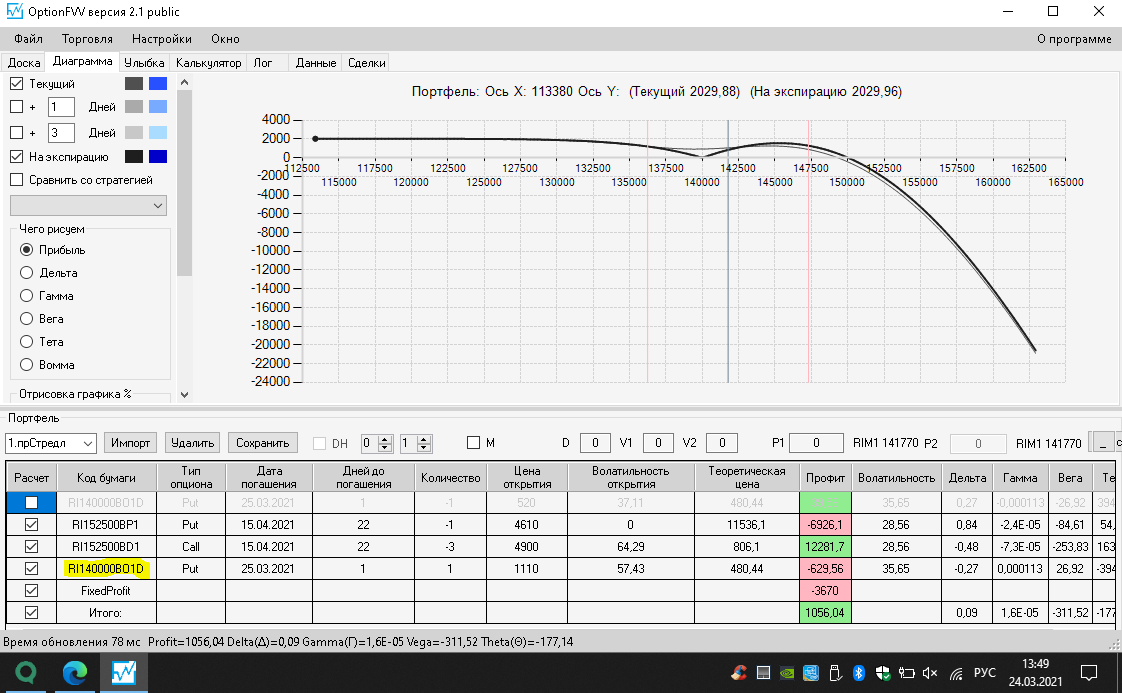This screenshot has height=693, width=1122.
Task: Increment the first DH spinner showing 0
Action: click(x=385, y=439)
